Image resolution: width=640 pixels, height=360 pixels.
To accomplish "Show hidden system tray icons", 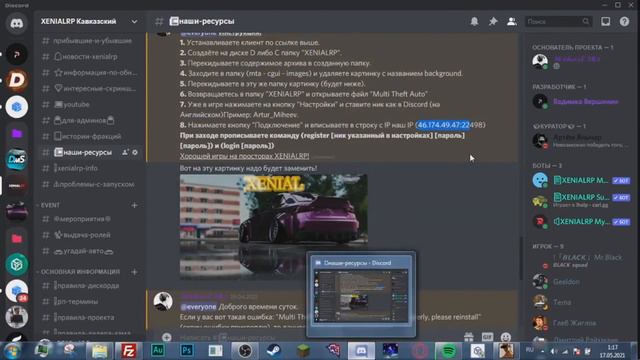I will [542, 351].
